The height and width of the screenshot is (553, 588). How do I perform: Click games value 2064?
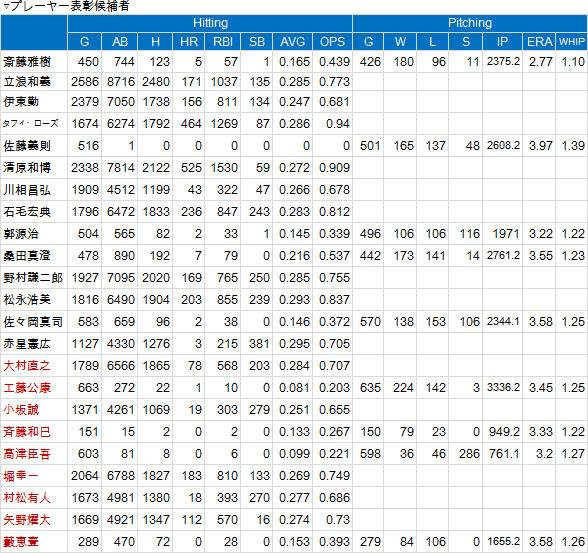point(85,476)
